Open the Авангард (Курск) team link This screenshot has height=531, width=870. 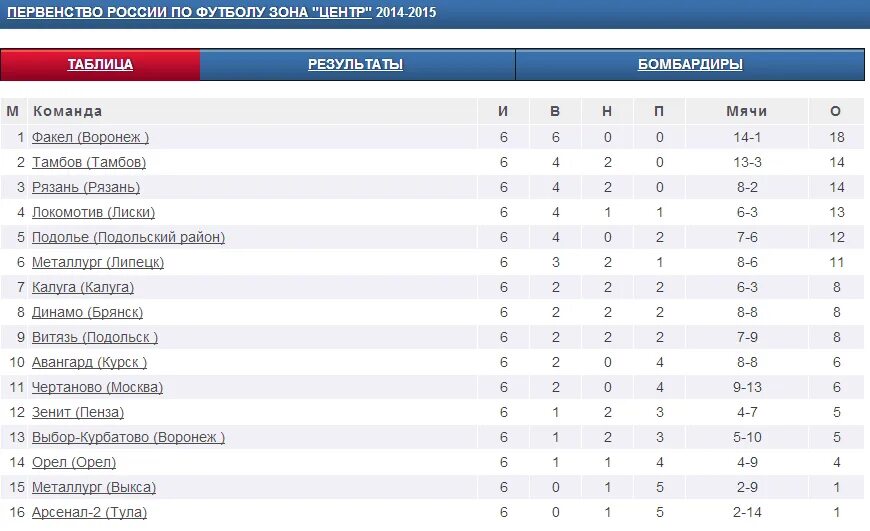(89, 362)
